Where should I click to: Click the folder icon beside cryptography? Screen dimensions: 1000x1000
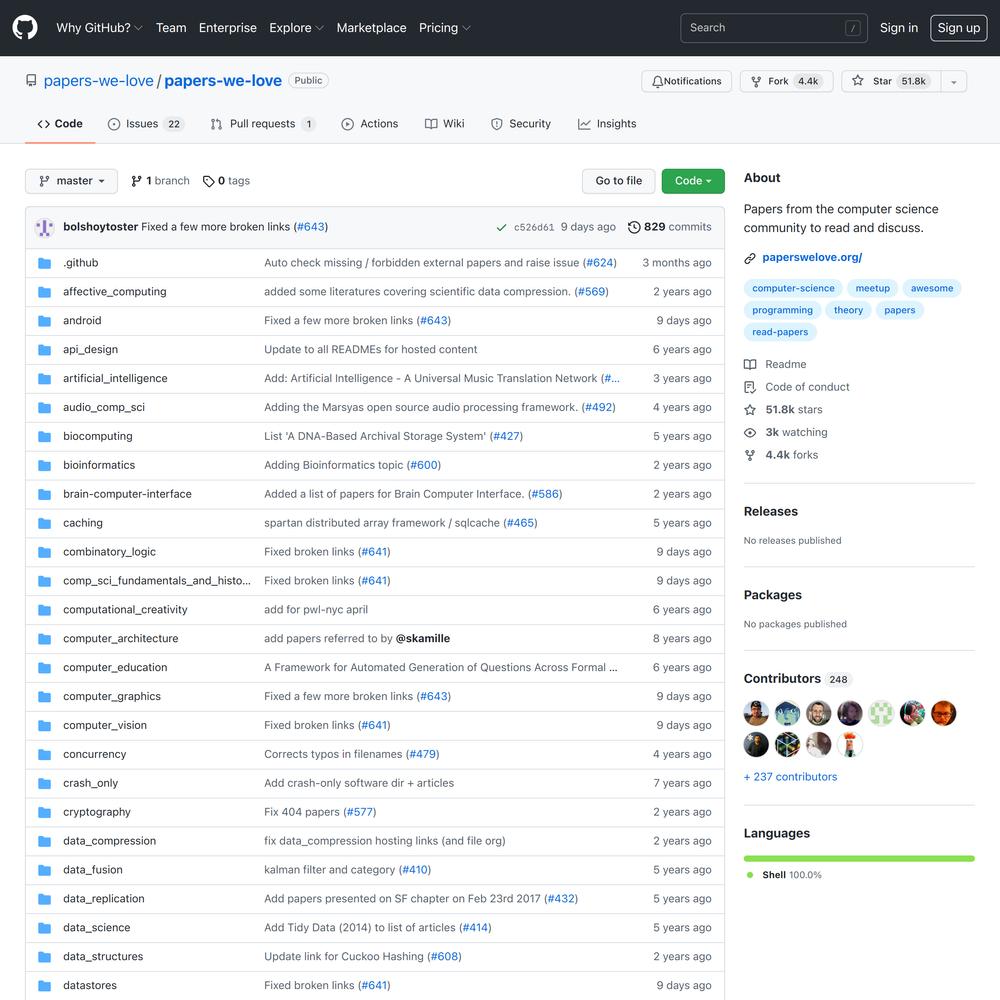[45, 812]
